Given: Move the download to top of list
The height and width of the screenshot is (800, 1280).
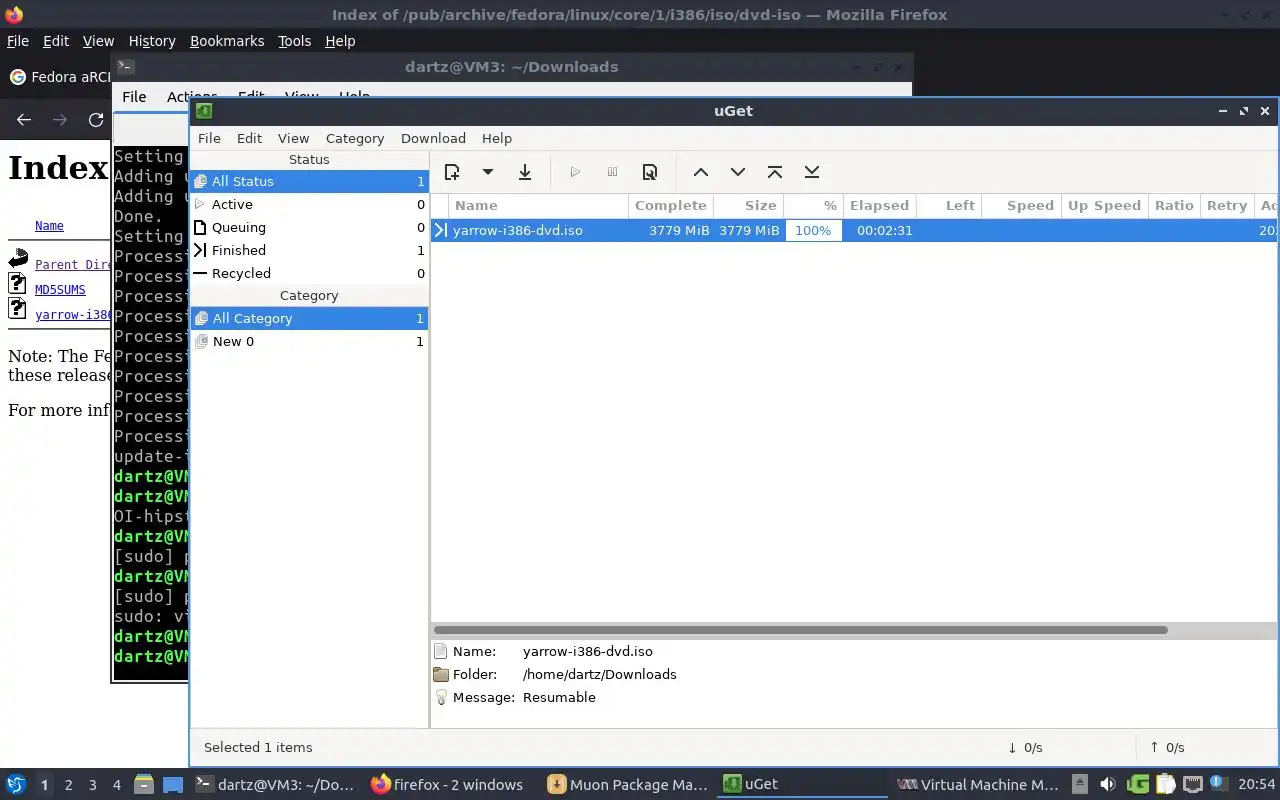Looking at the screenshot, I should pyautogui.click(x=775, y=172).
